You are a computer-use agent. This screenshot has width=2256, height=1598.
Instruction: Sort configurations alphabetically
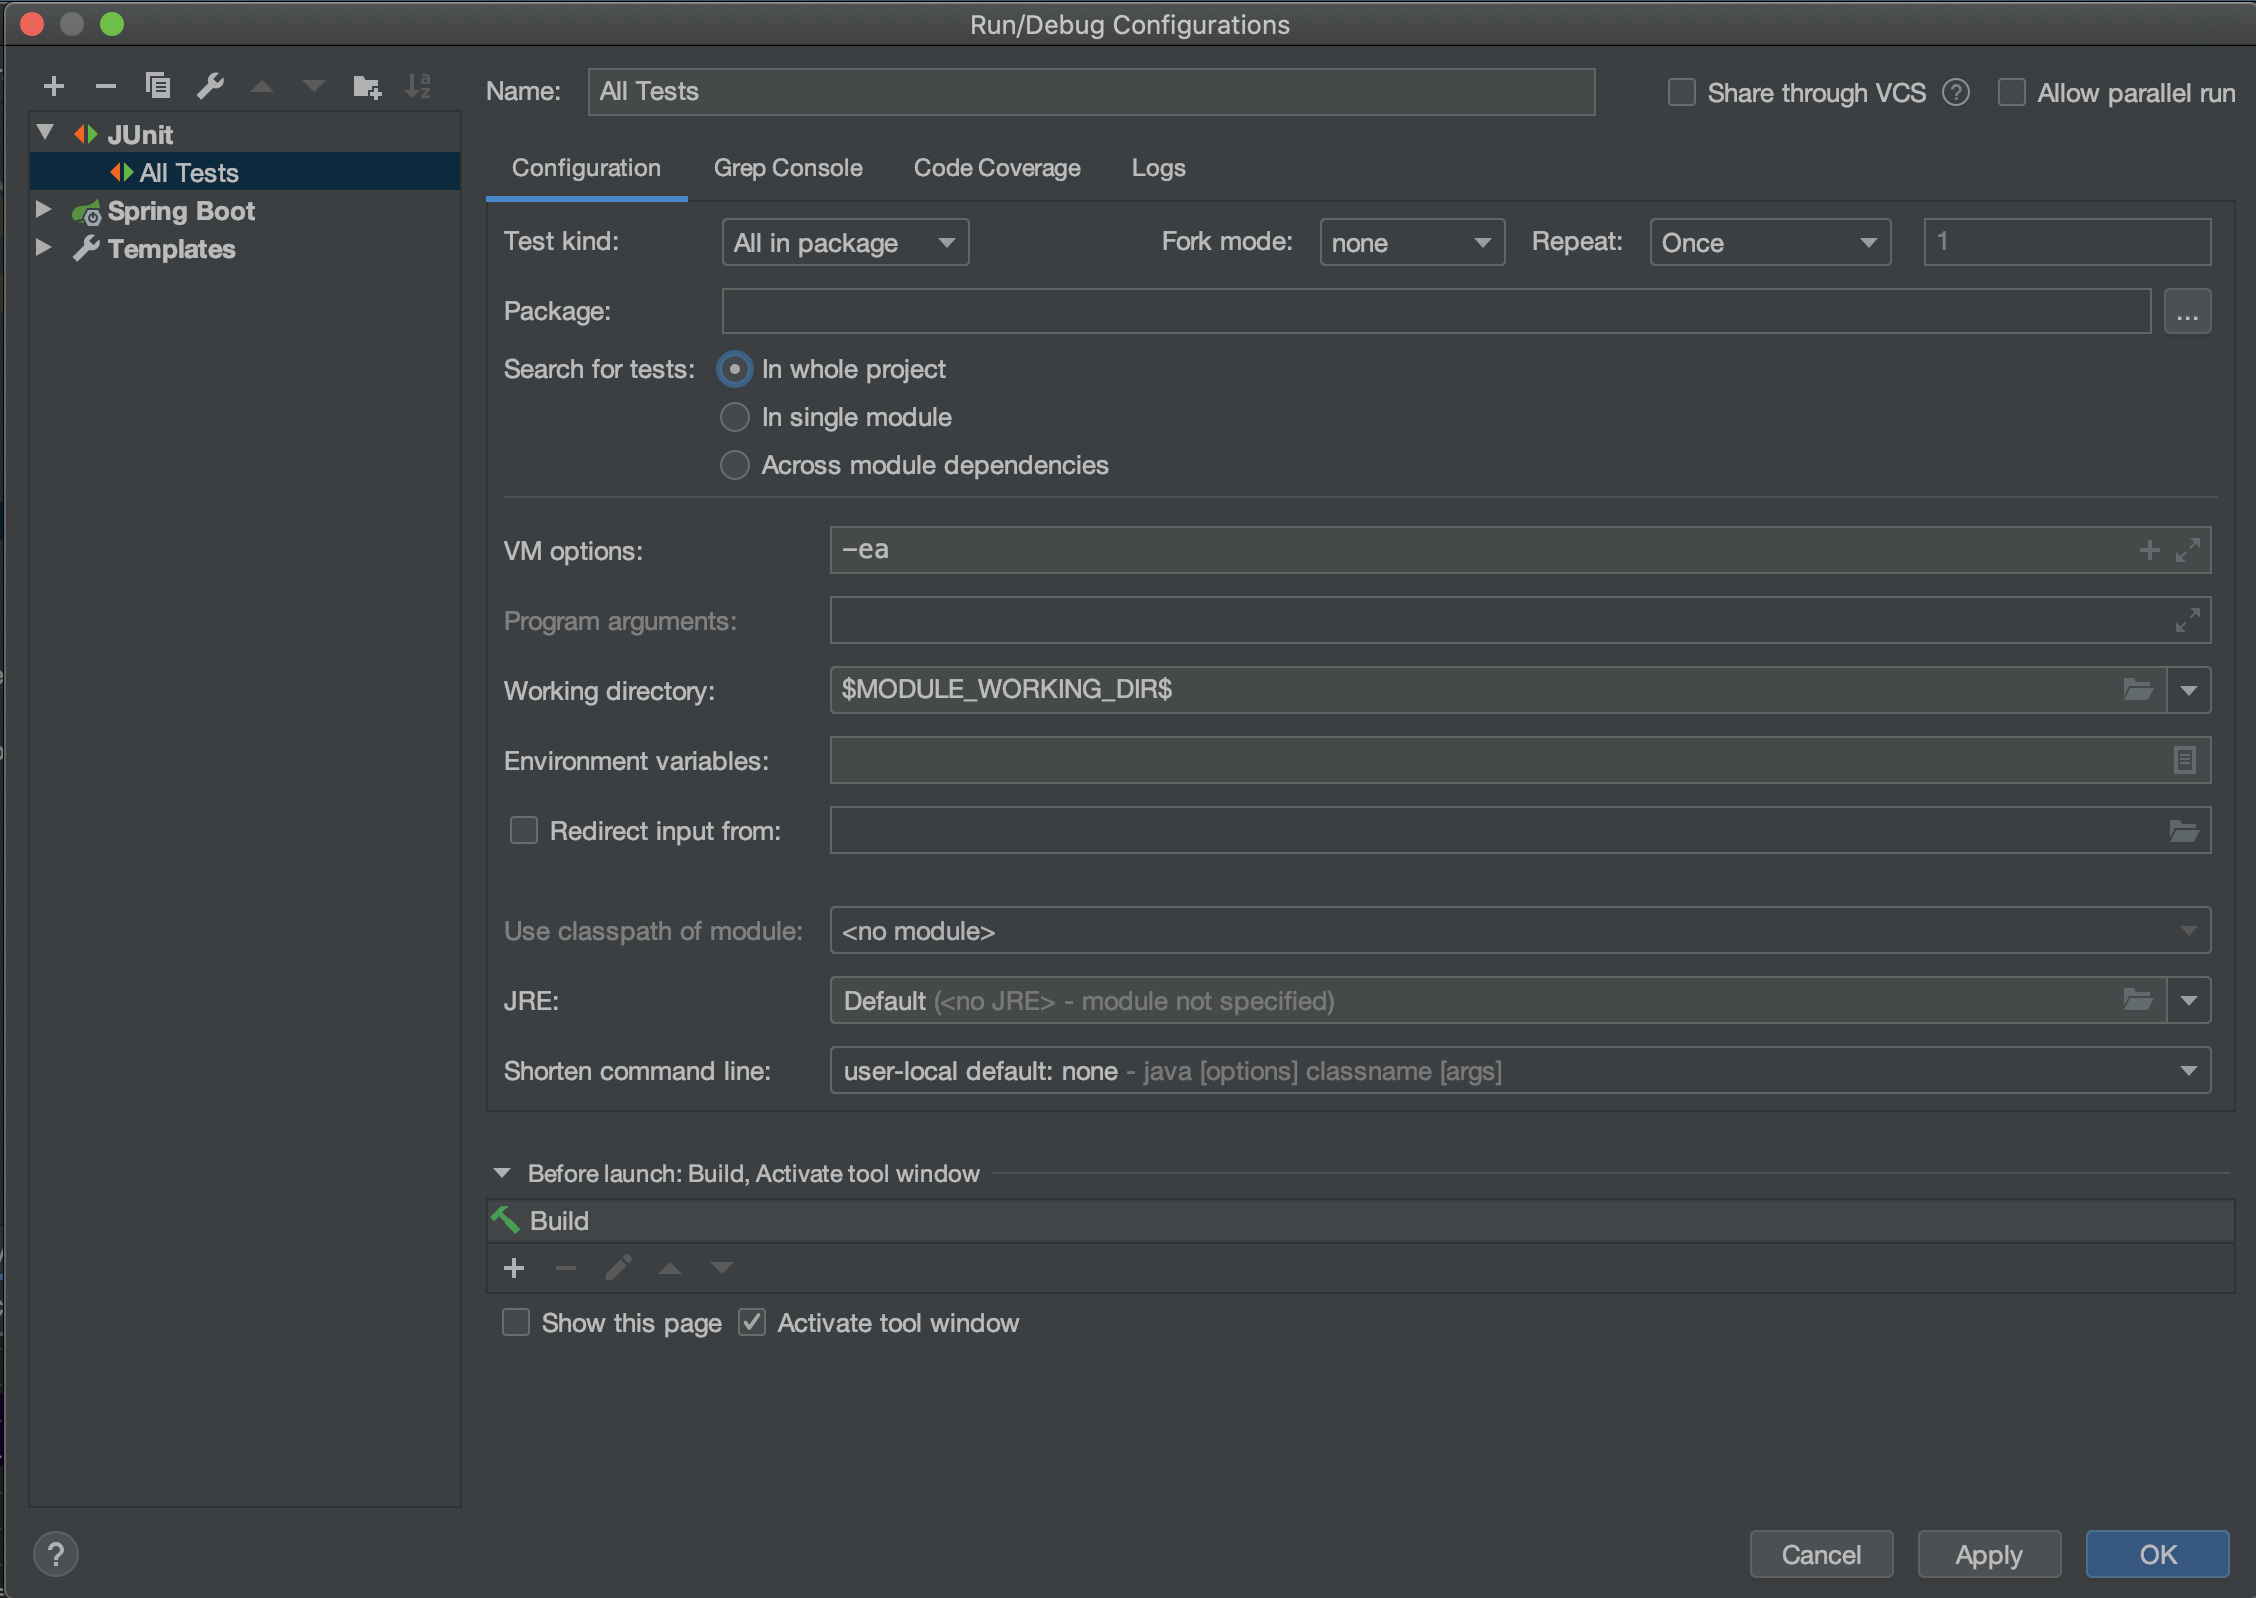click(x=419, y=86)
